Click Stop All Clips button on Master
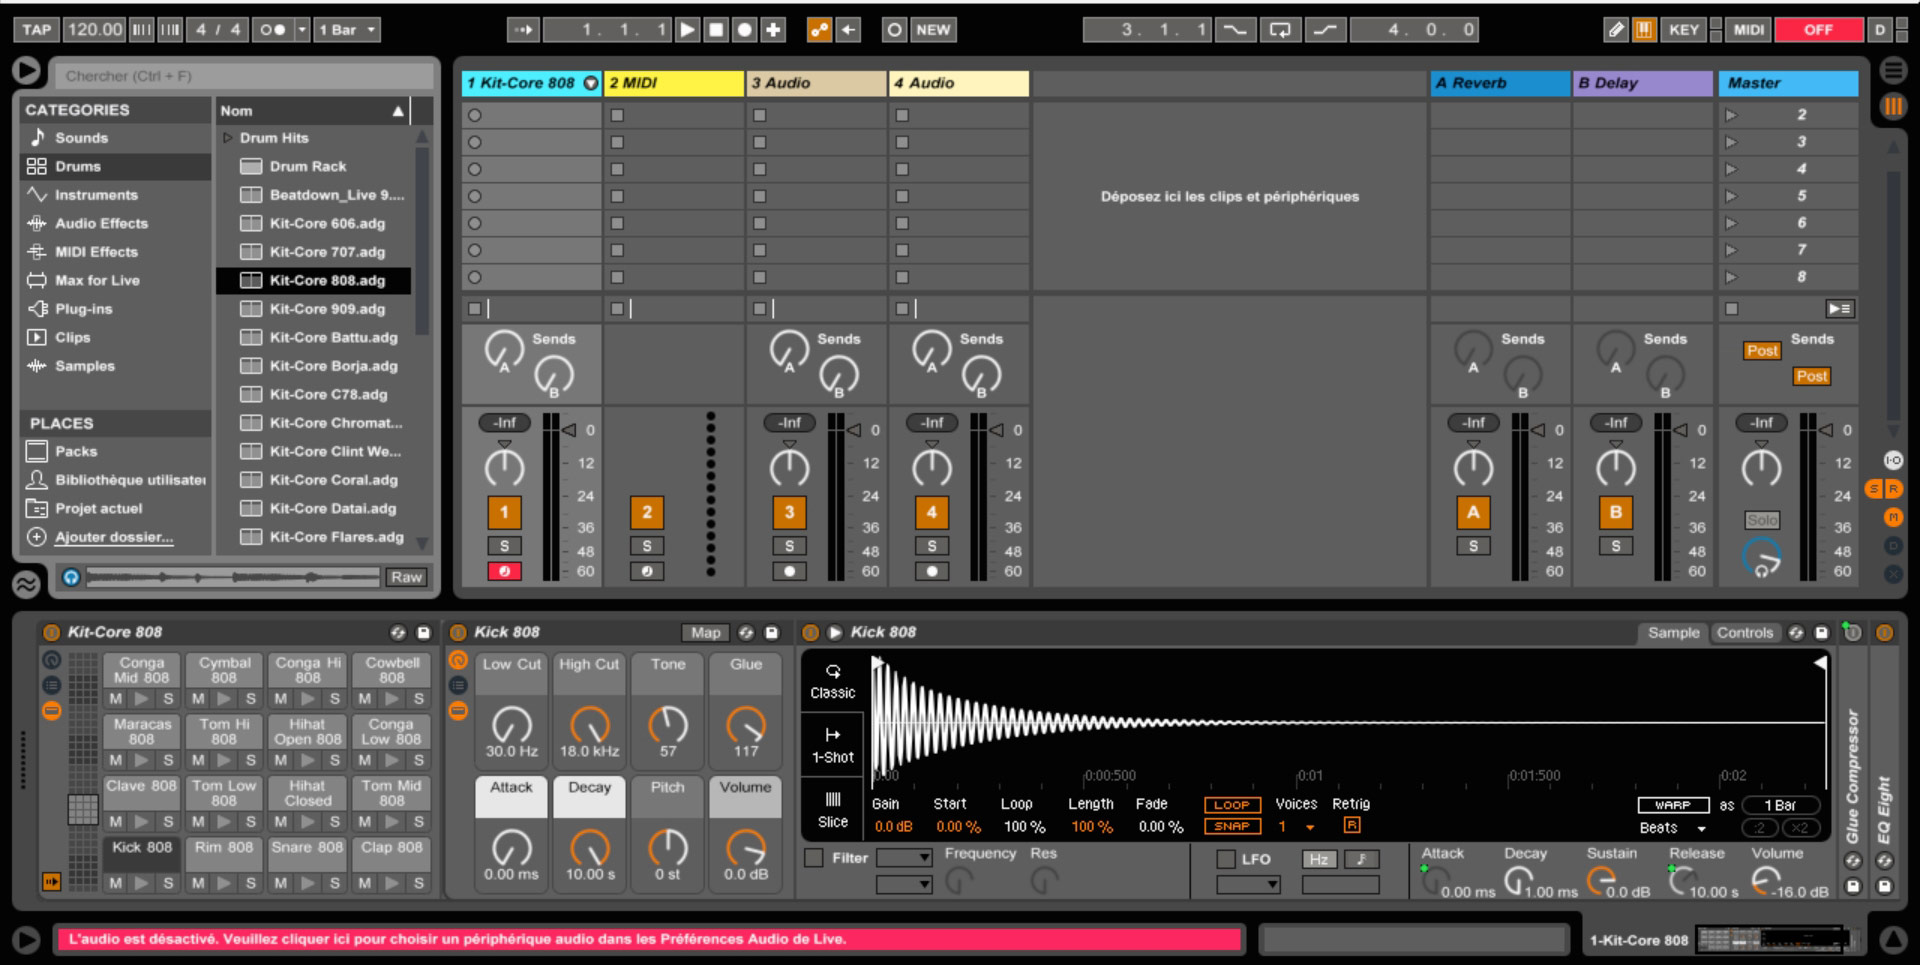The image size is (1920, 965). pyautogui.click(x=1731, y=309)
